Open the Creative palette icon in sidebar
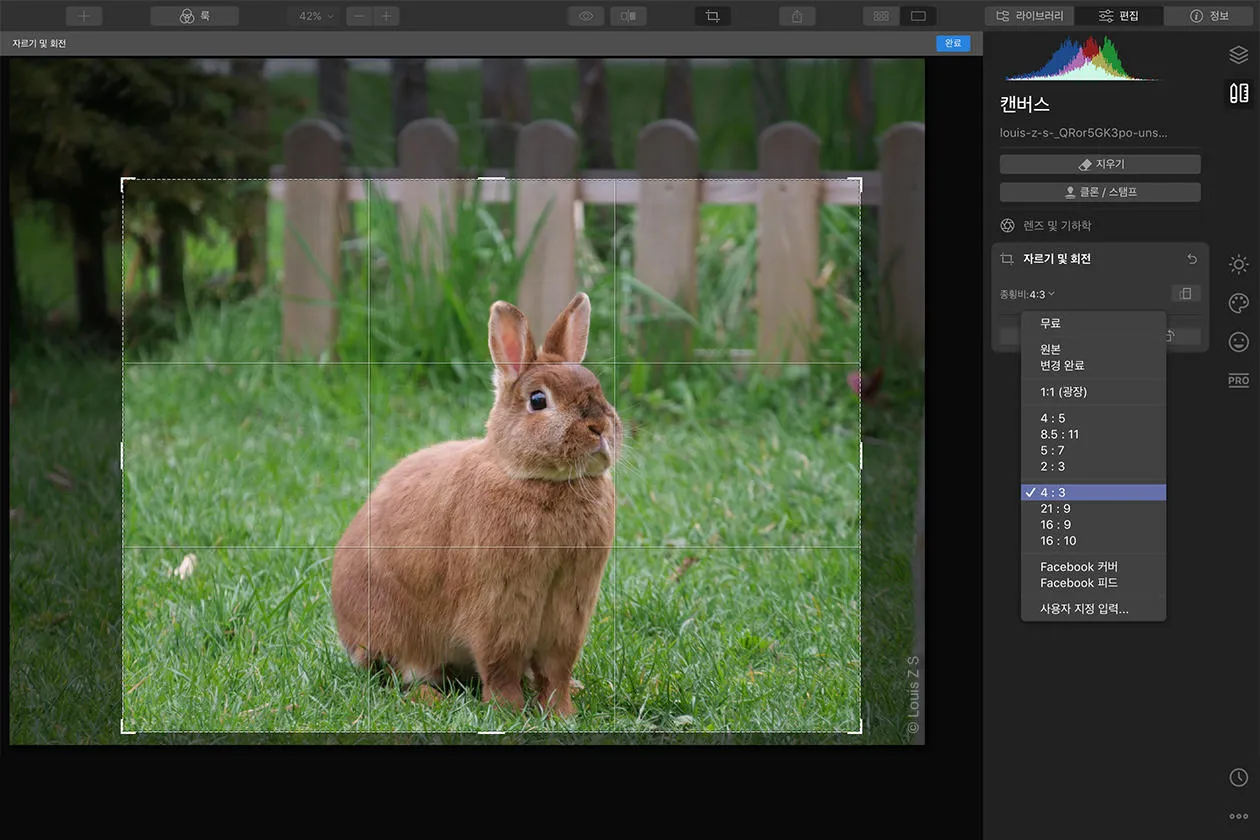 [x=1238, y=303]
